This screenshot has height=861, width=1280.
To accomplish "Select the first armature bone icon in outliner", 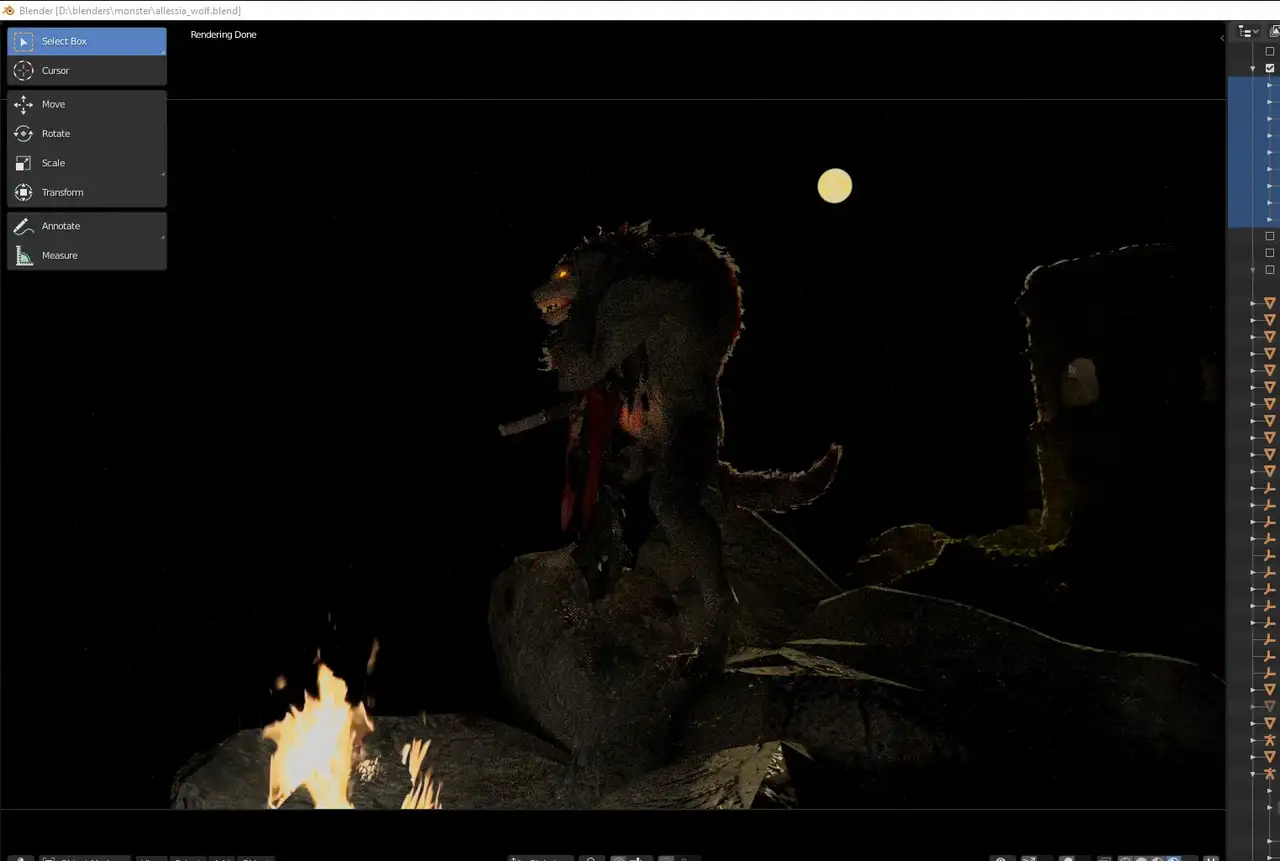I will (1270, 488).
